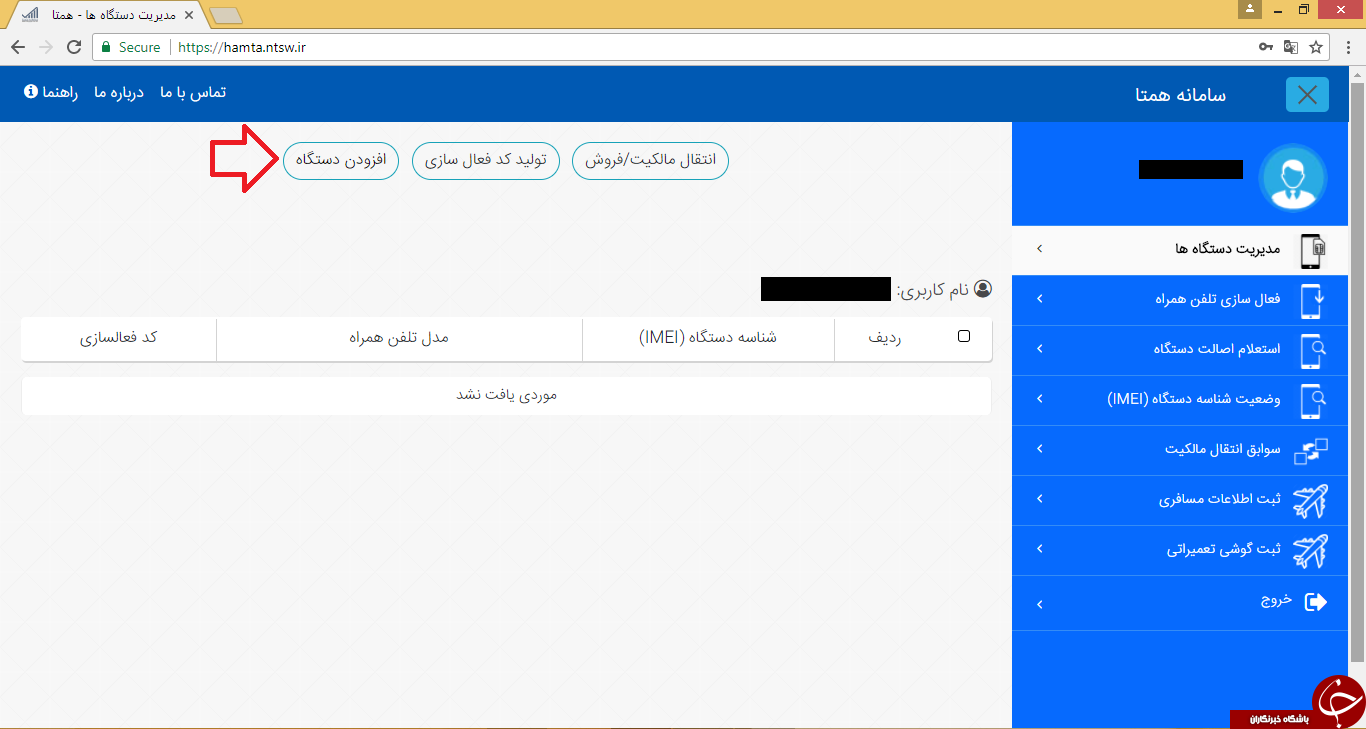Expand the خروج chevron
Image resolution: width=1366 pixels, height=729 pixels.
[x=1039, y=604]
